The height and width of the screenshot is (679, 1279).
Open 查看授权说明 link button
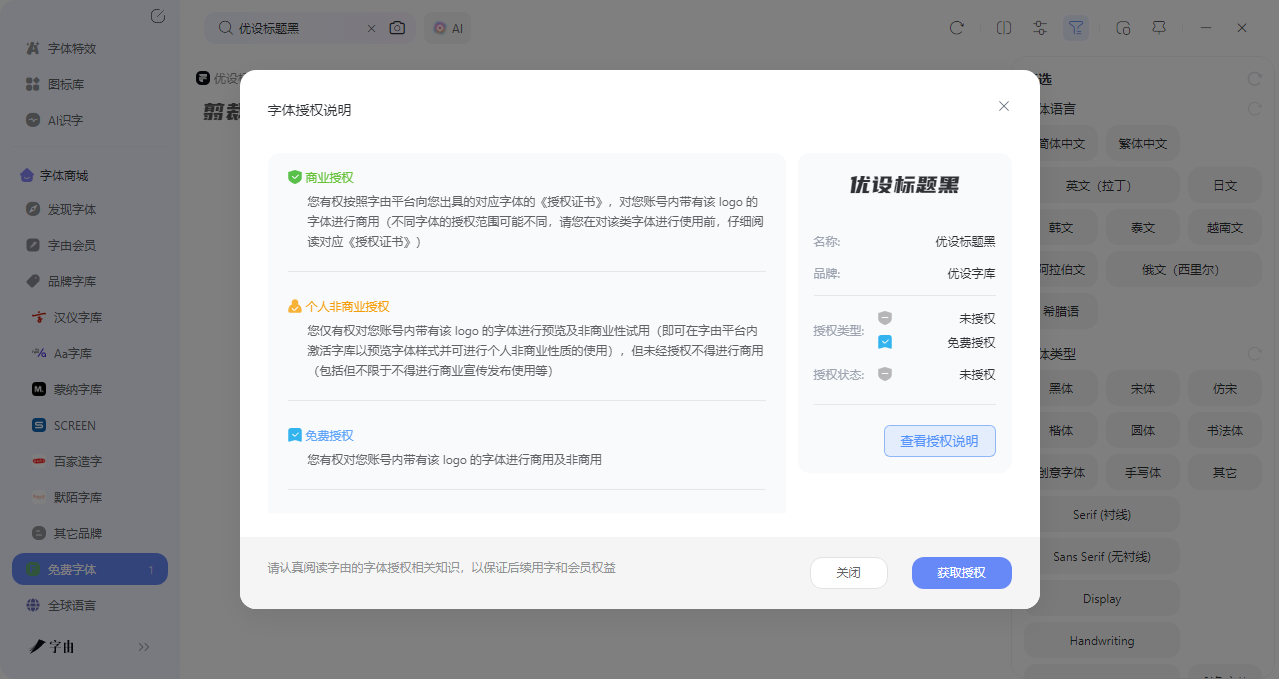pos(939,441)
